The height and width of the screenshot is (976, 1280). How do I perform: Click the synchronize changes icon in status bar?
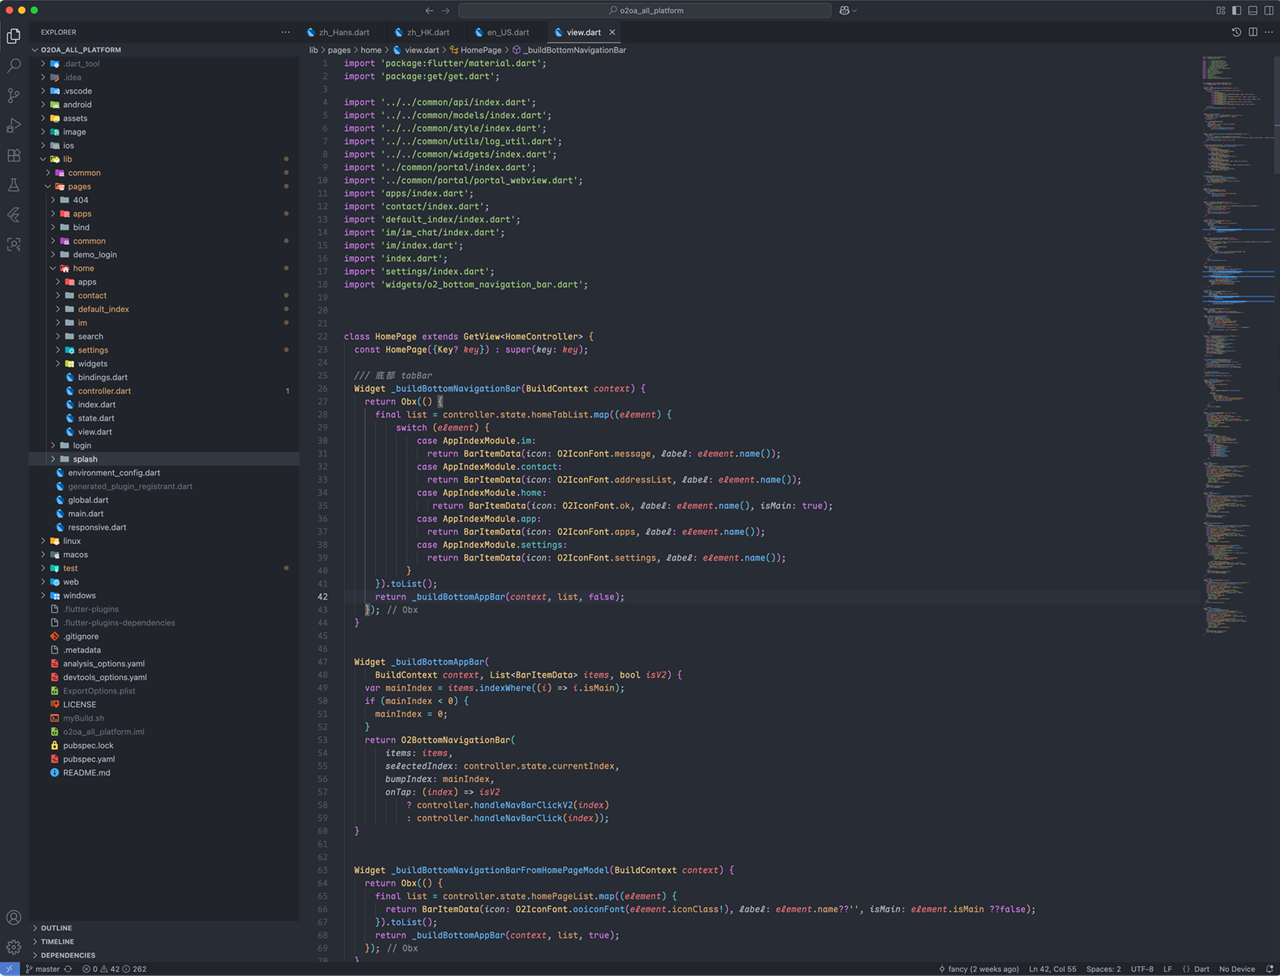(68, 969)
